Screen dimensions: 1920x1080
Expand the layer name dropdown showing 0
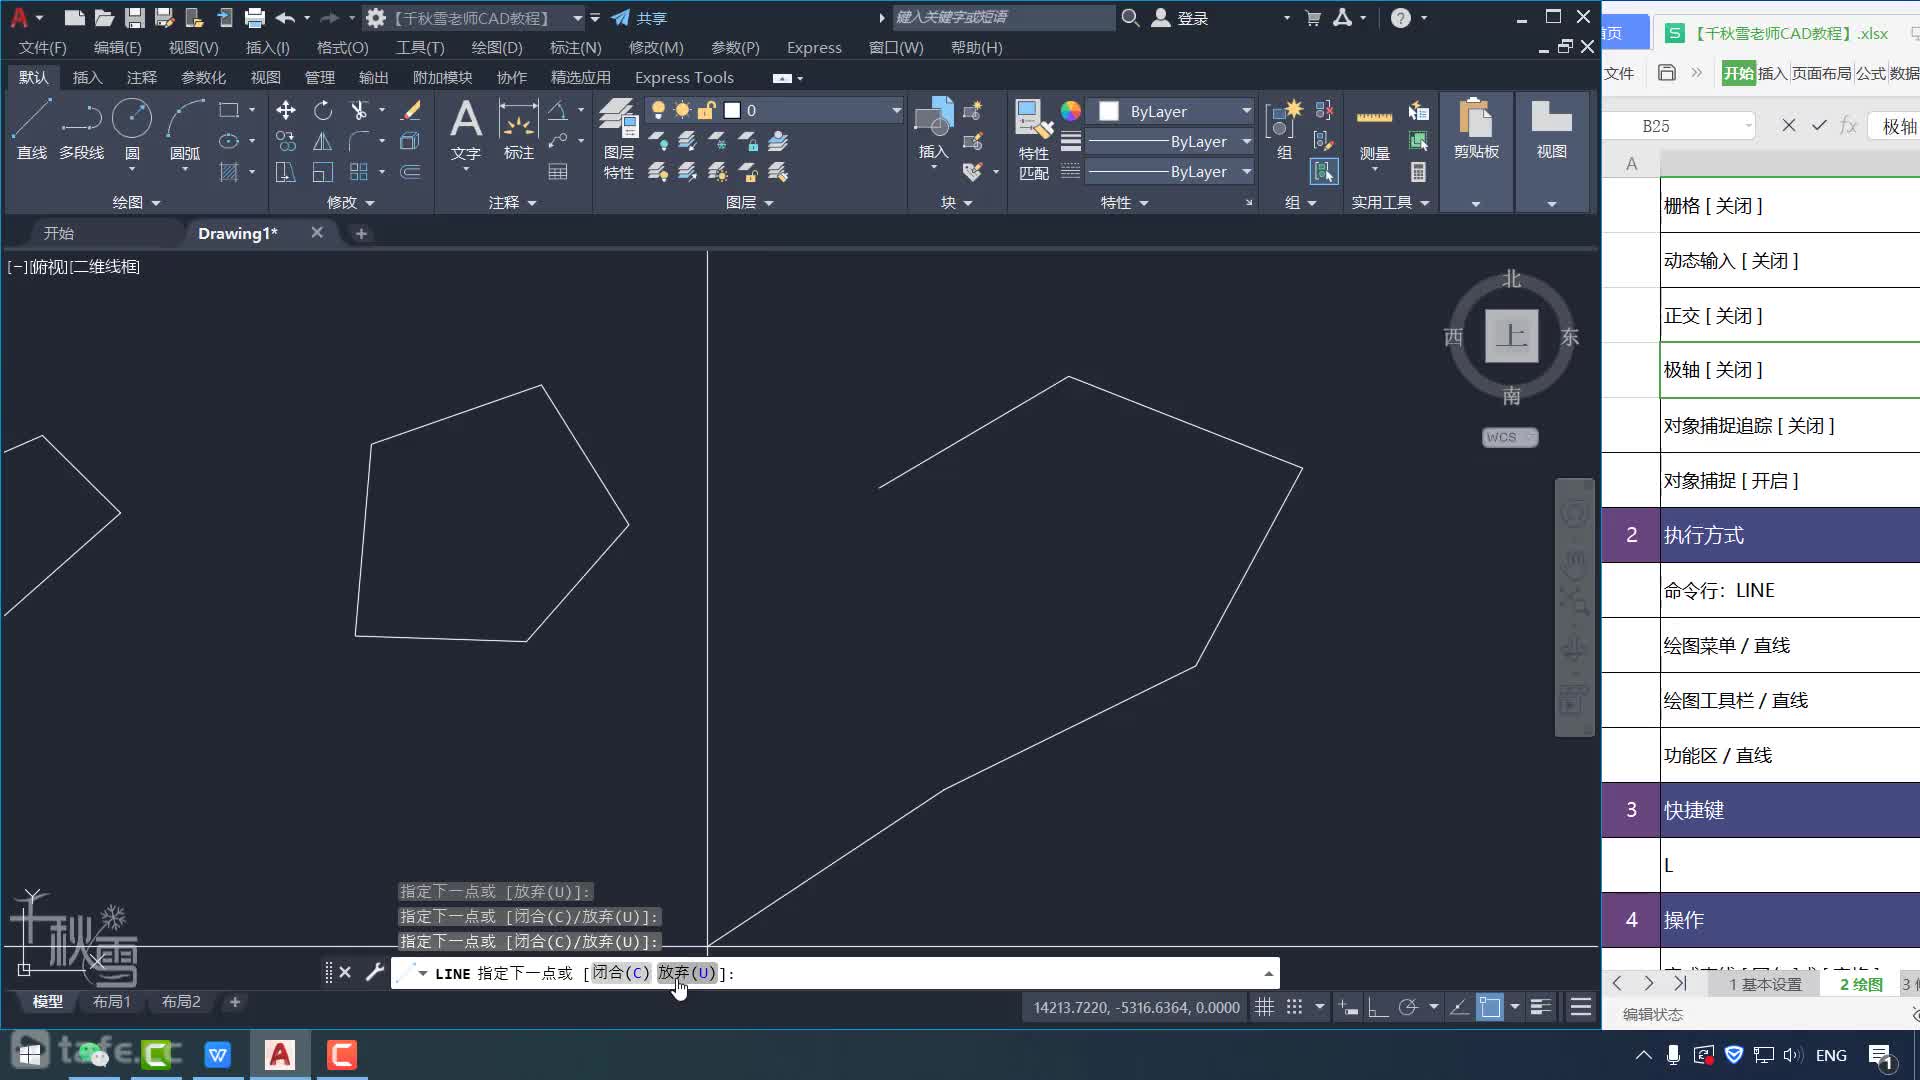896,110
